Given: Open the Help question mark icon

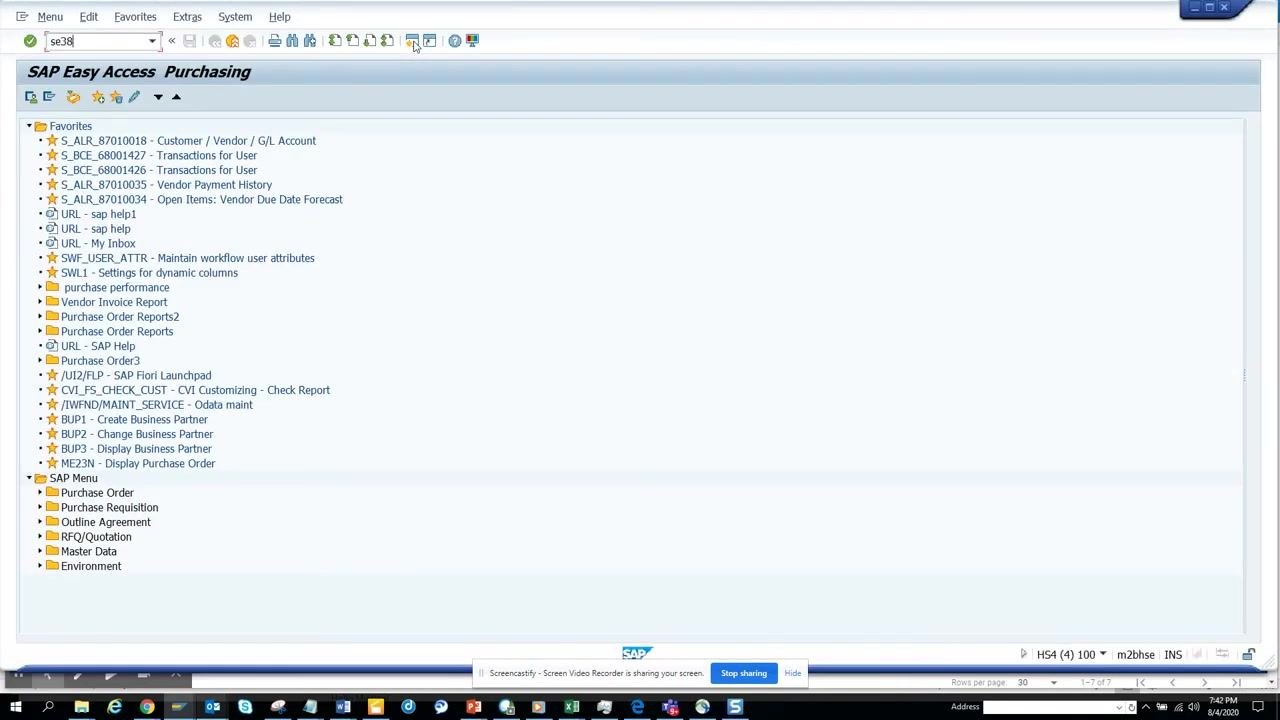Looking at the screenshot, I should pyautogui.click(x=455, y=41).
